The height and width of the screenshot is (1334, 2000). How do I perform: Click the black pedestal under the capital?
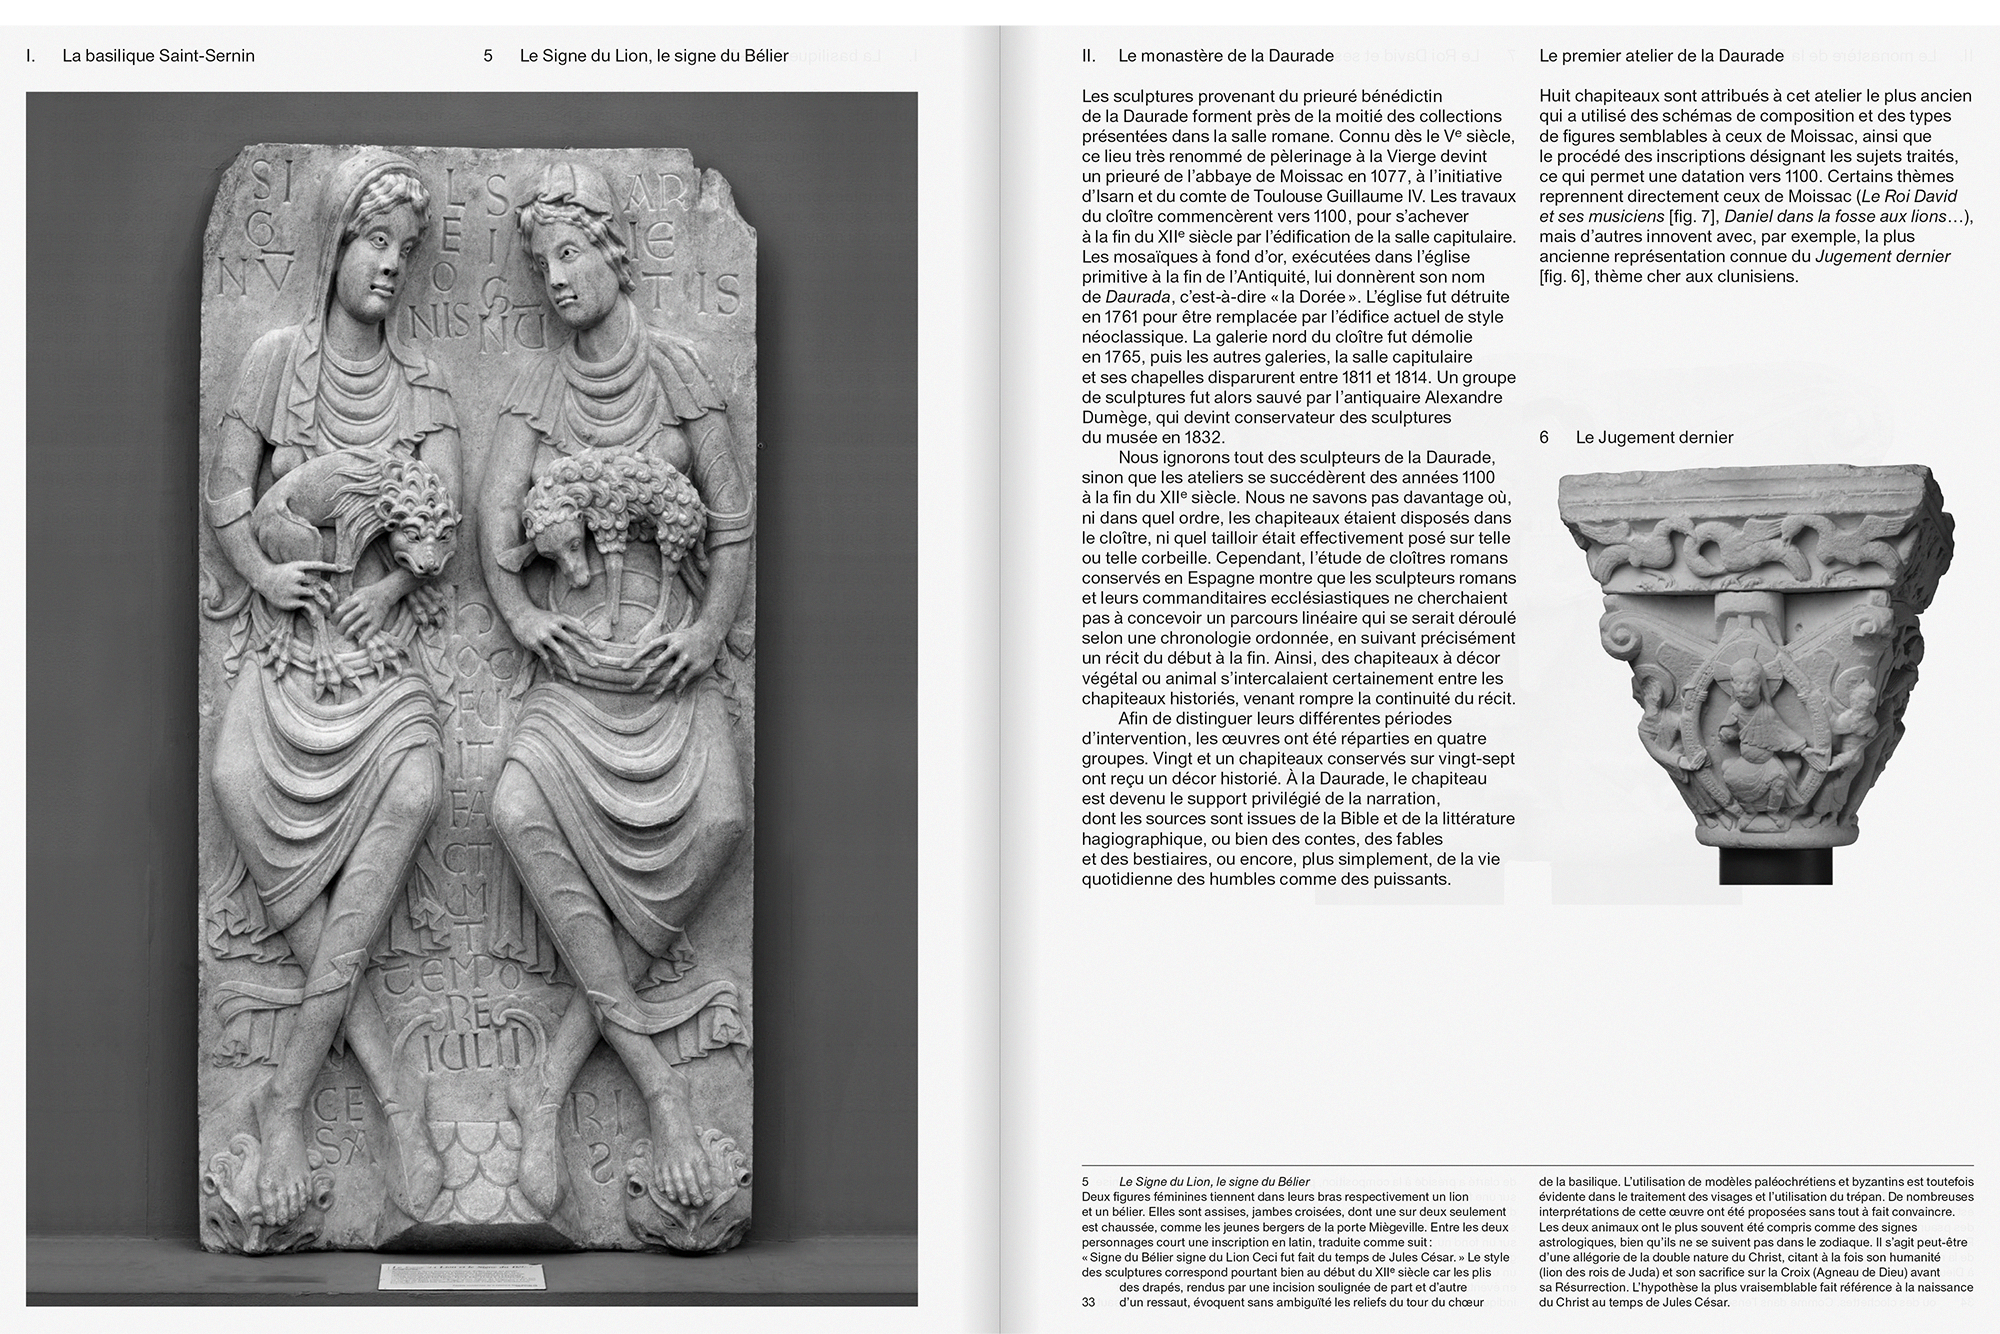(1776, 864)
